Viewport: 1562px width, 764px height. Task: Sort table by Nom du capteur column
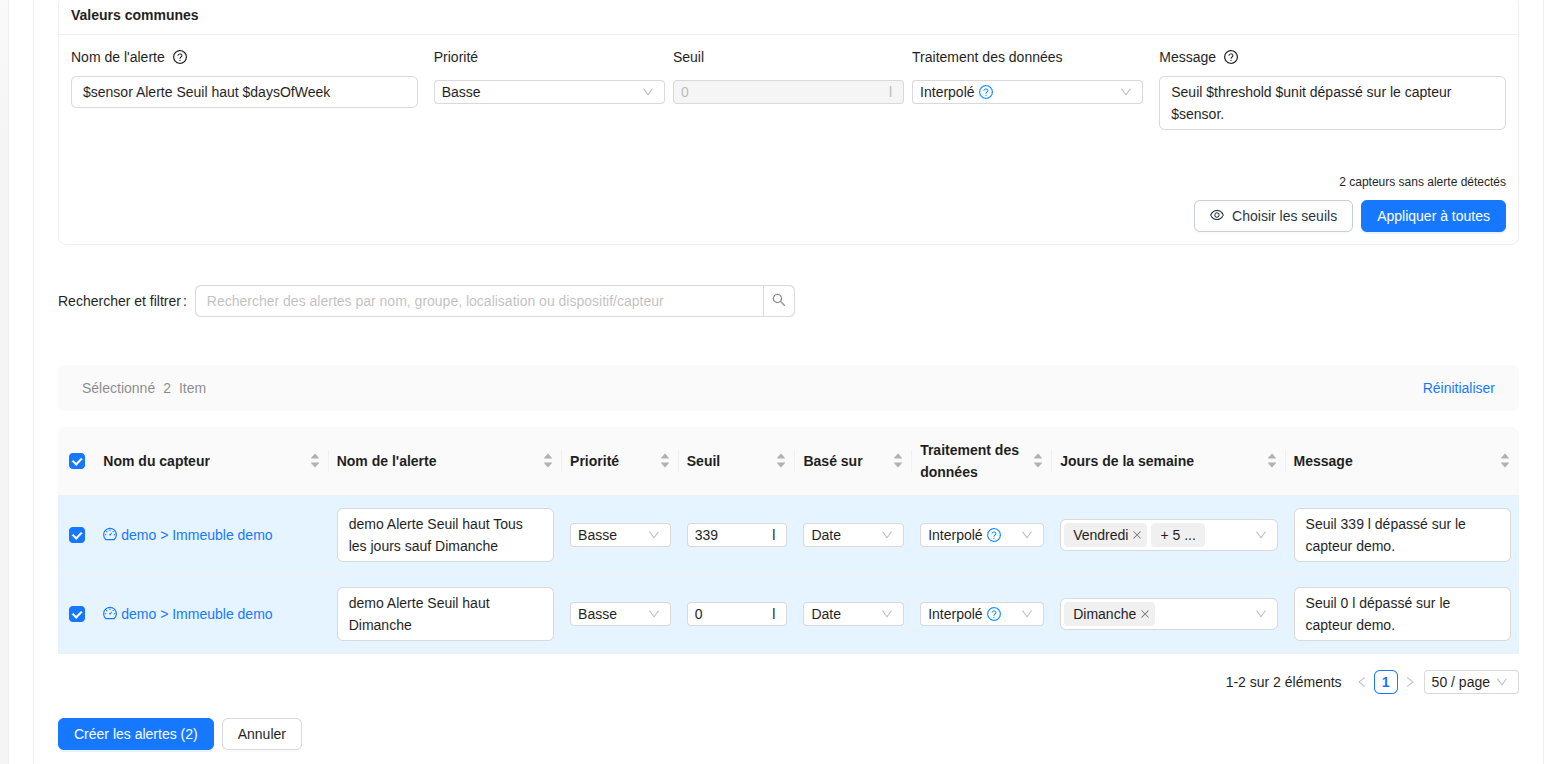(315, 461)
